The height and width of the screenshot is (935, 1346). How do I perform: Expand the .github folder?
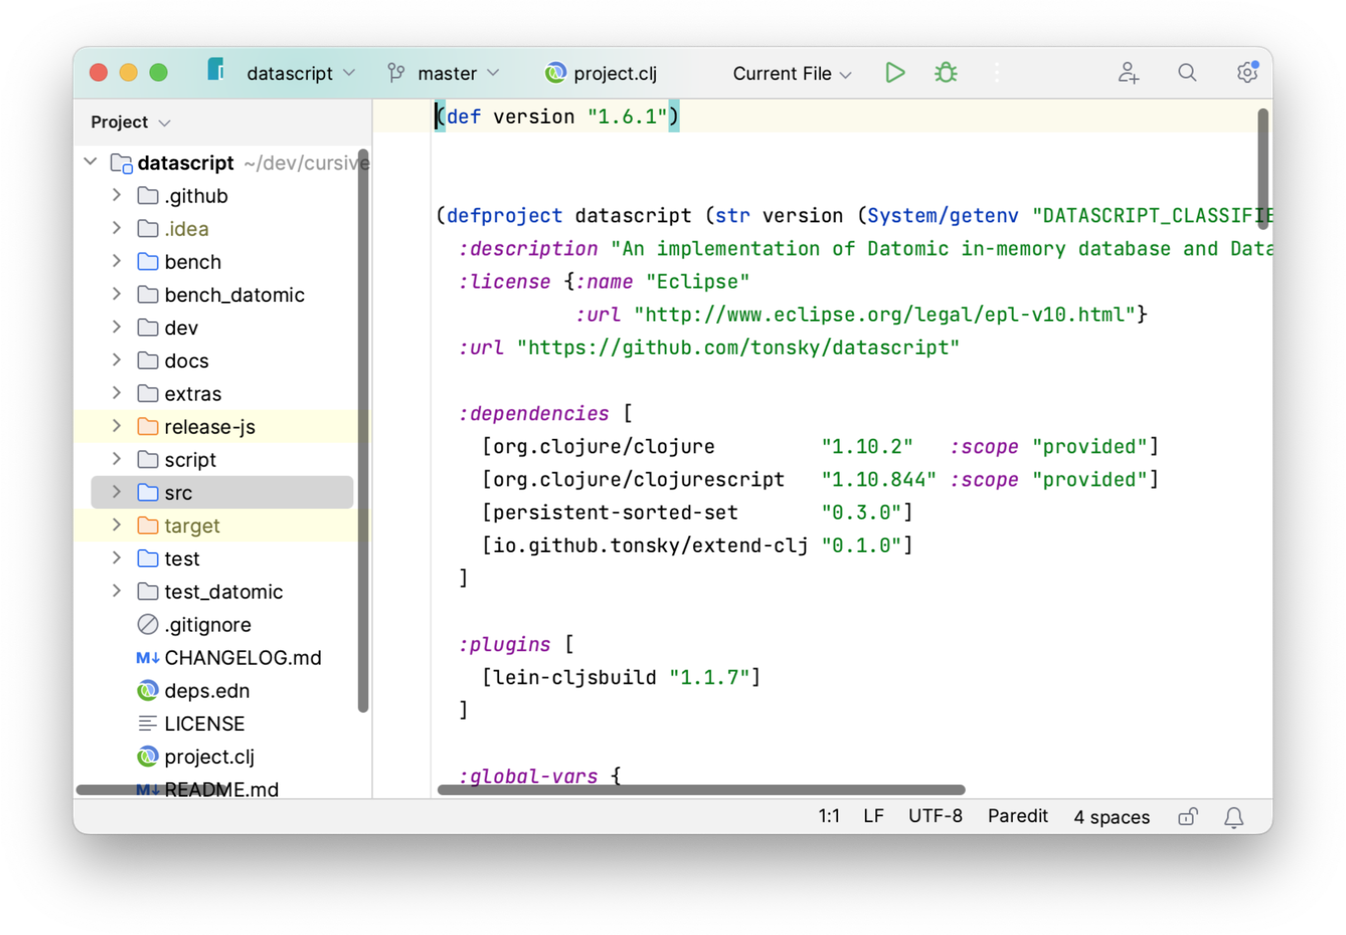(117, 195)
